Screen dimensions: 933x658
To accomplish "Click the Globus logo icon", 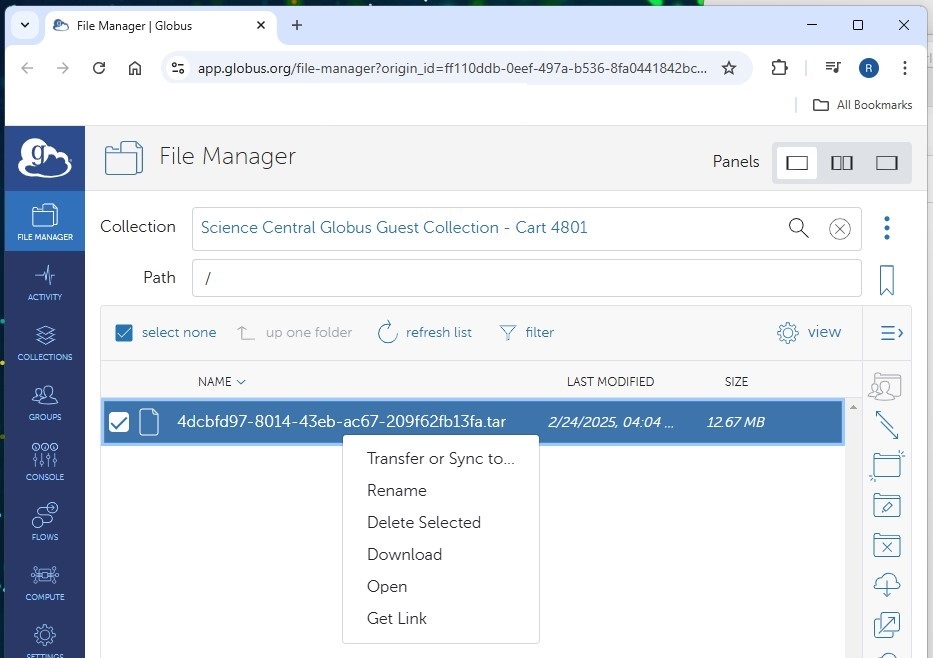I will (x=45, y=158).
